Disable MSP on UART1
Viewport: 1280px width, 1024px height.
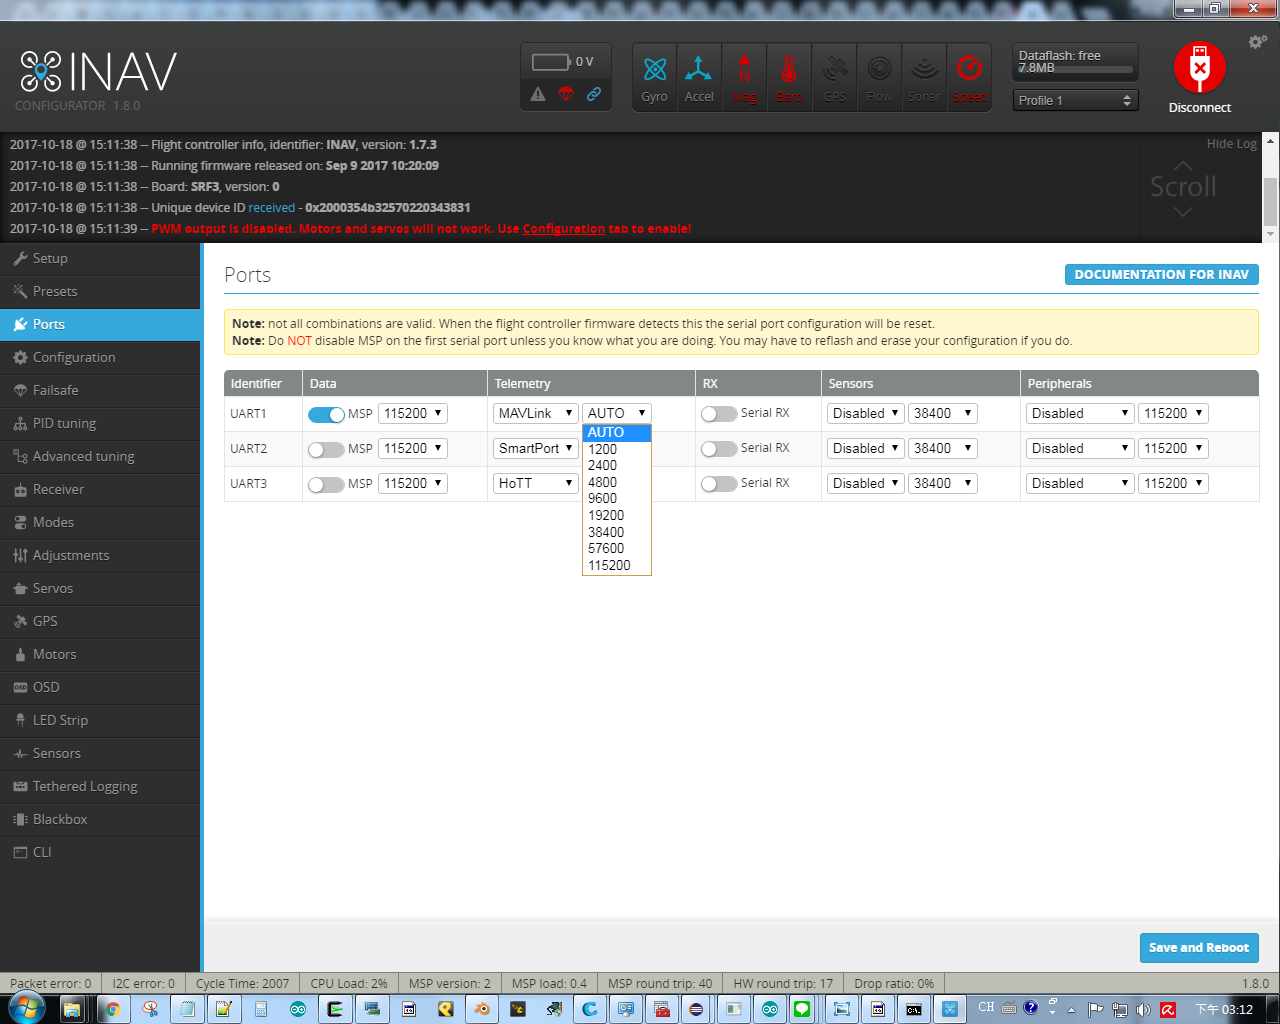click(326, 414)
